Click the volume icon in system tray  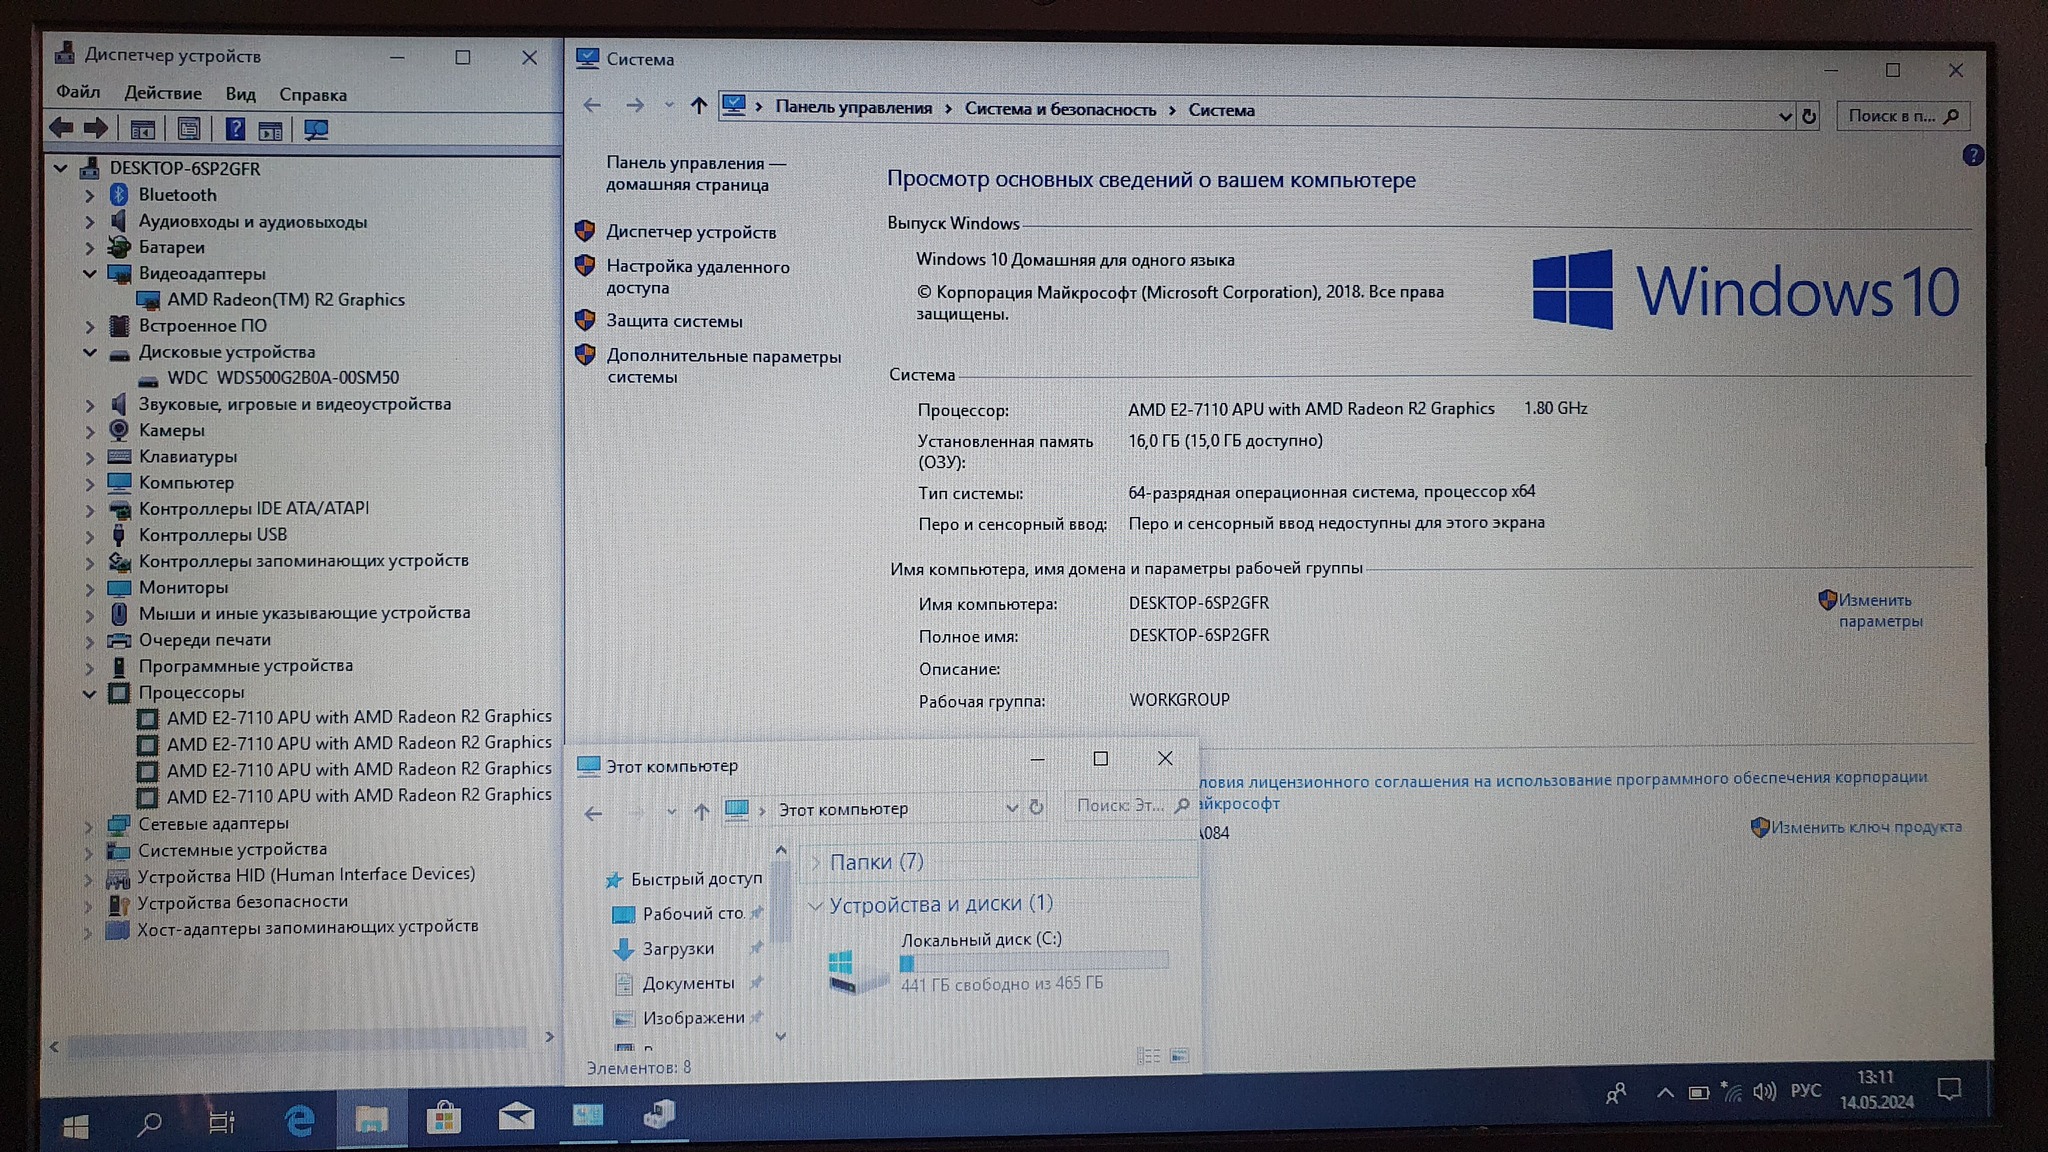coord(1765,1092)
